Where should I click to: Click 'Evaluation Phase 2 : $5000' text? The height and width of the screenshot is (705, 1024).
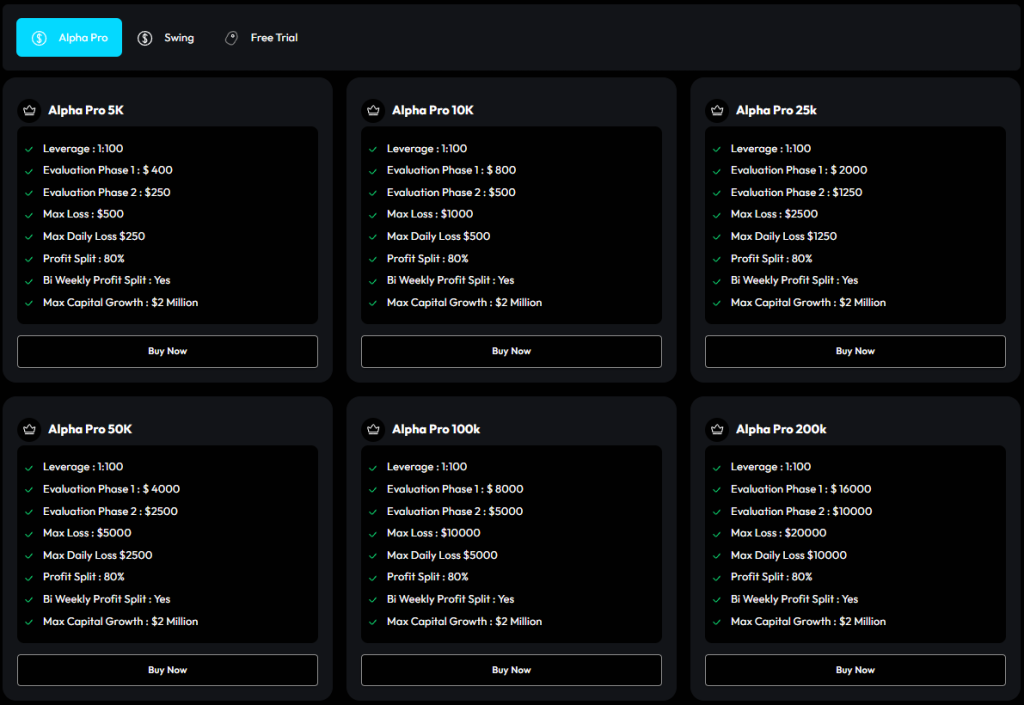pos(455,511)
